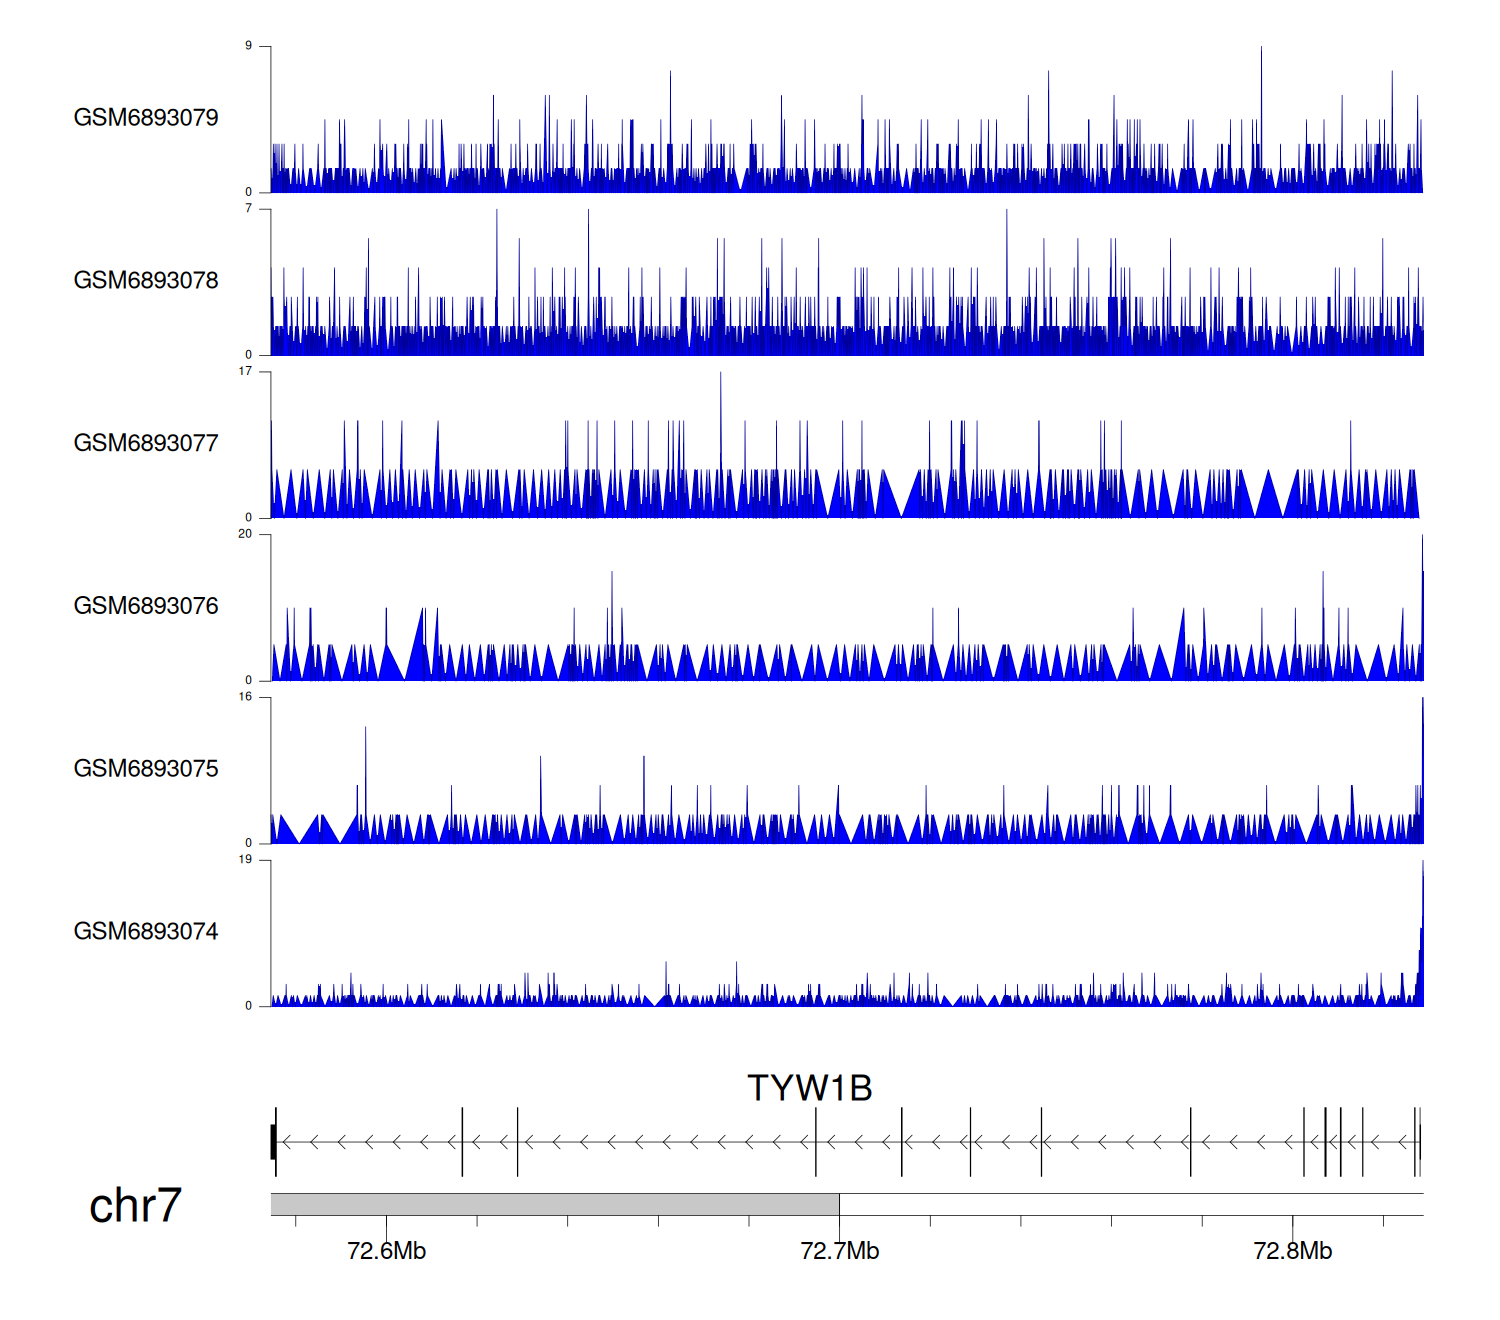
Task: Click the GSM6893079 track label
Action: pyautogui.click(x=146, y=118)
